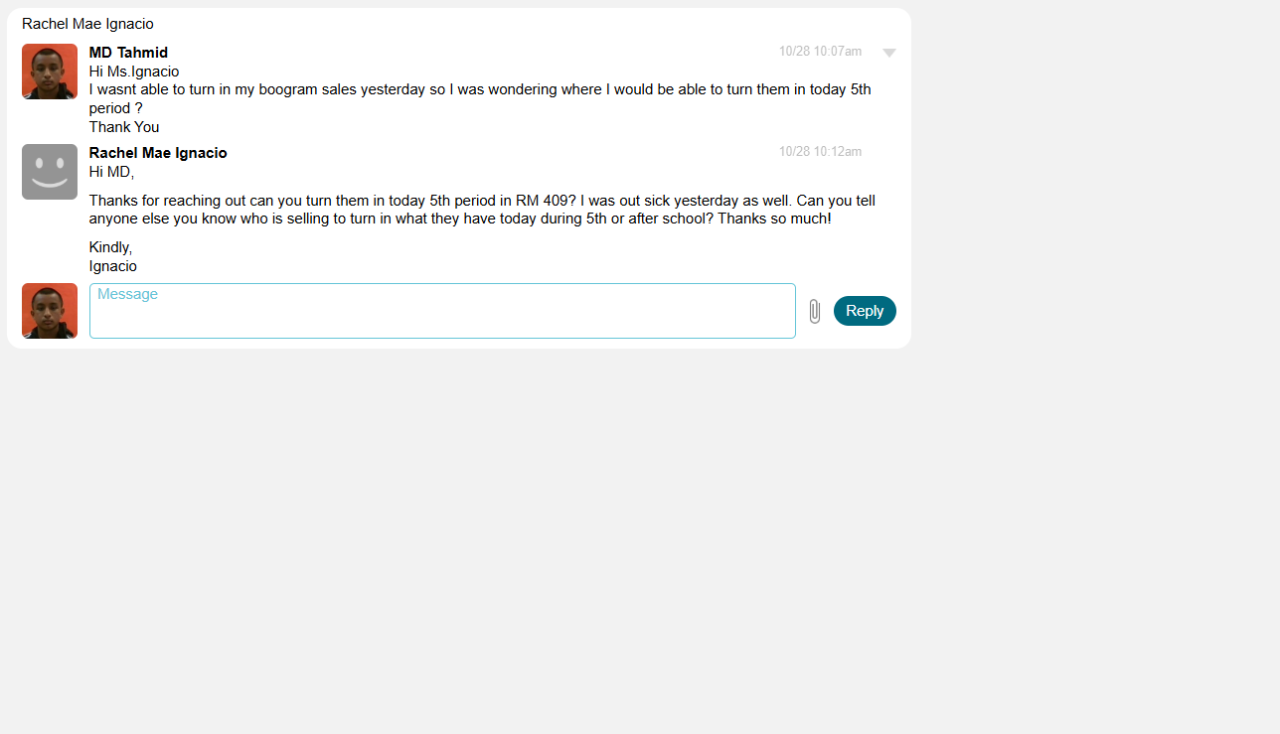Click the "Kindly," sign-off line
Screen dimensions: 1280x734
tap(110, 247)
